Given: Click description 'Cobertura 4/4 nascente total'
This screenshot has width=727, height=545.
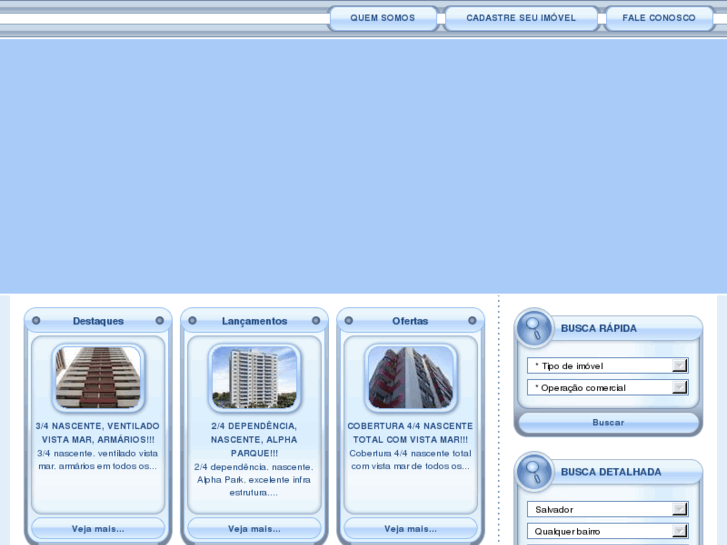Looking at the screenshot, I should [410, 460].
